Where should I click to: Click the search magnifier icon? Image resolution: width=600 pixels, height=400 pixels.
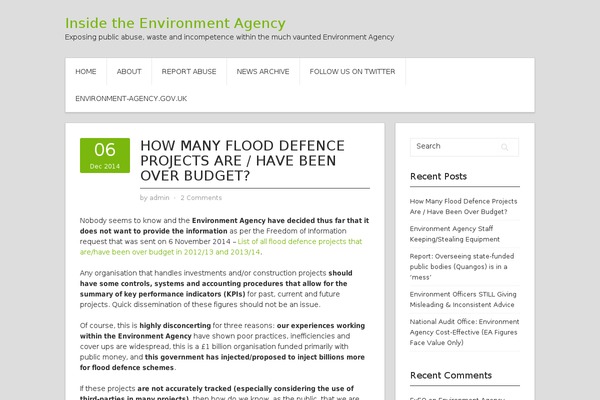[x=504, y=147]
